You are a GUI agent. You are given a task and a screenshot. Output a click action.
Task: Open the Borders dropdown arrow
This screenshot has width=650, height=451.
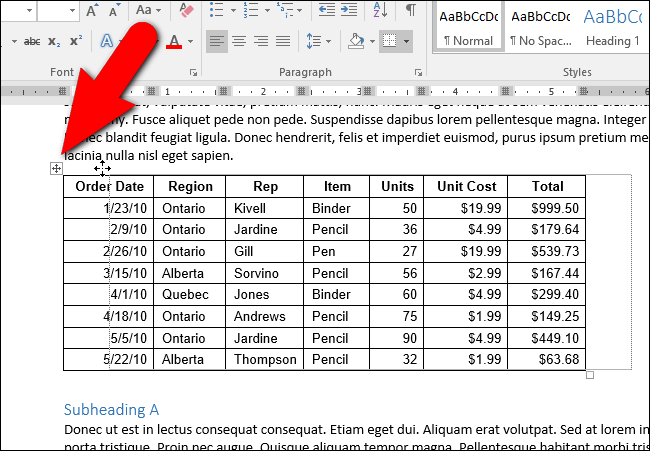click(405, 41)
